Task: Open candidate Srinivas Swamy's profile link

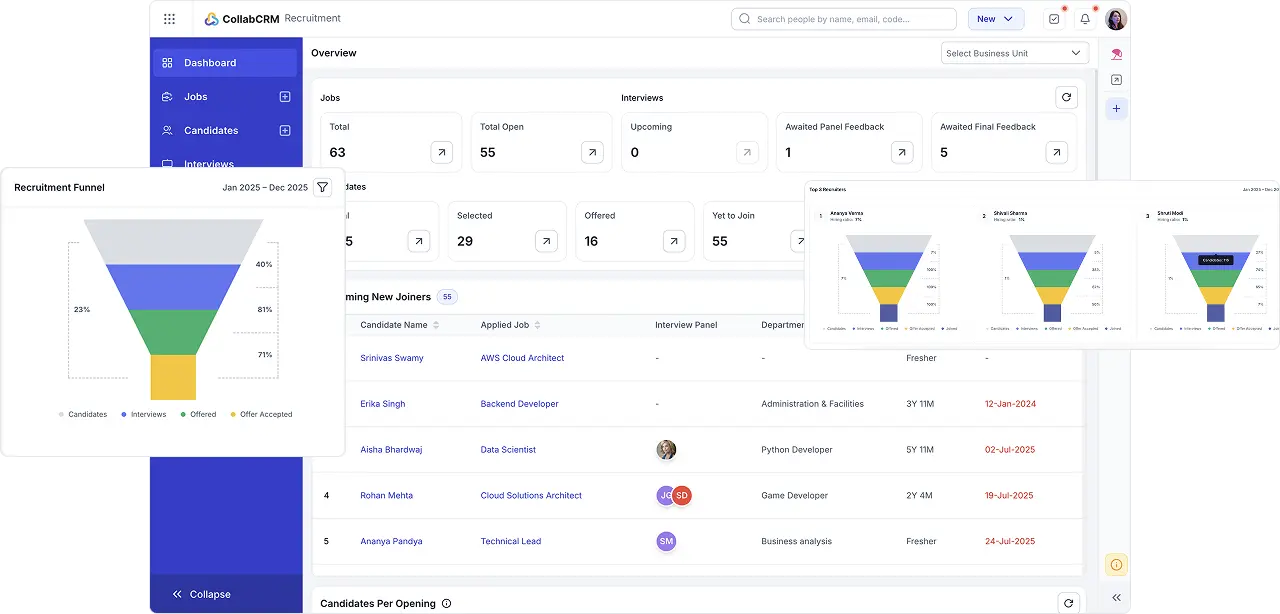Action: click(x=391, y=357)
